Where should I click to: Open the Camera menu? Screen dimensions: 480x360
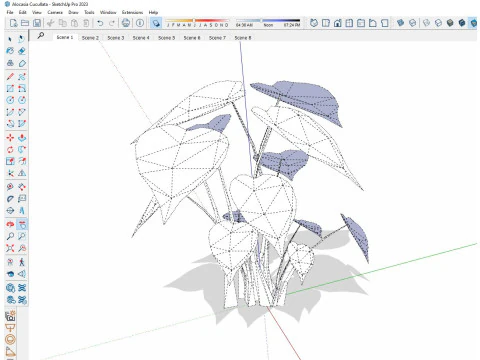coord(55,12)
